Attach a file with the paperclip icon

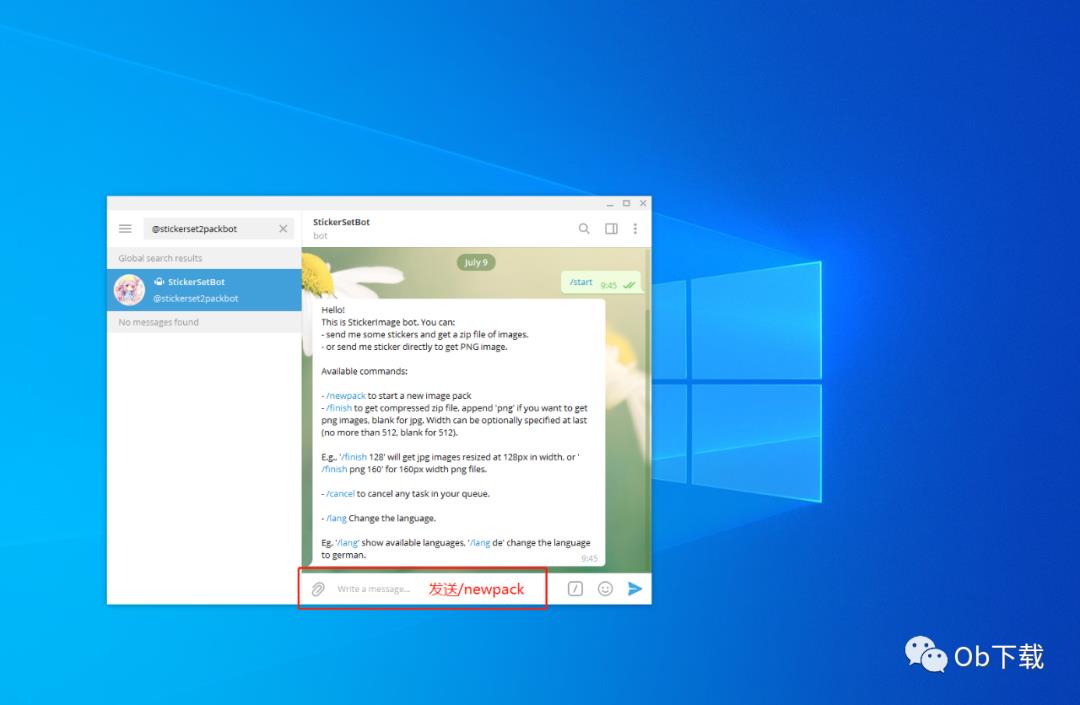tap(318, 589)
